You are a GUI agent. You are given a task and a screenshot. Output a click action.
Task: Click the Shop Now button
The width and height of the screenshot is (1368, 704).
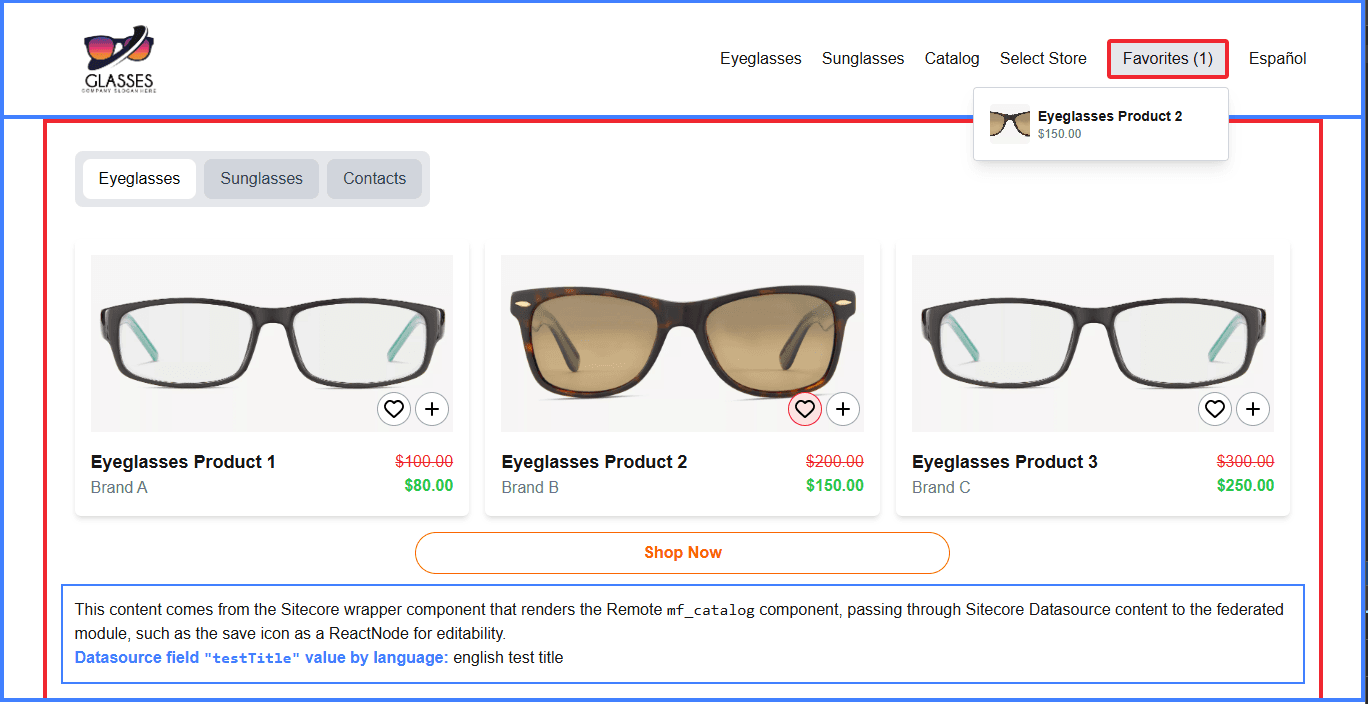tap(682, 553)
